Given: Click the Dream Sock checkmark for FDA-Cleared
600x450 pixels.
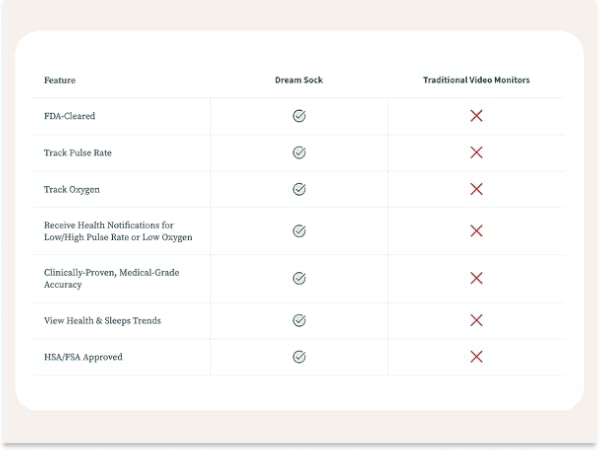Looking at the screenshot, I should click(x=299, y=116).
